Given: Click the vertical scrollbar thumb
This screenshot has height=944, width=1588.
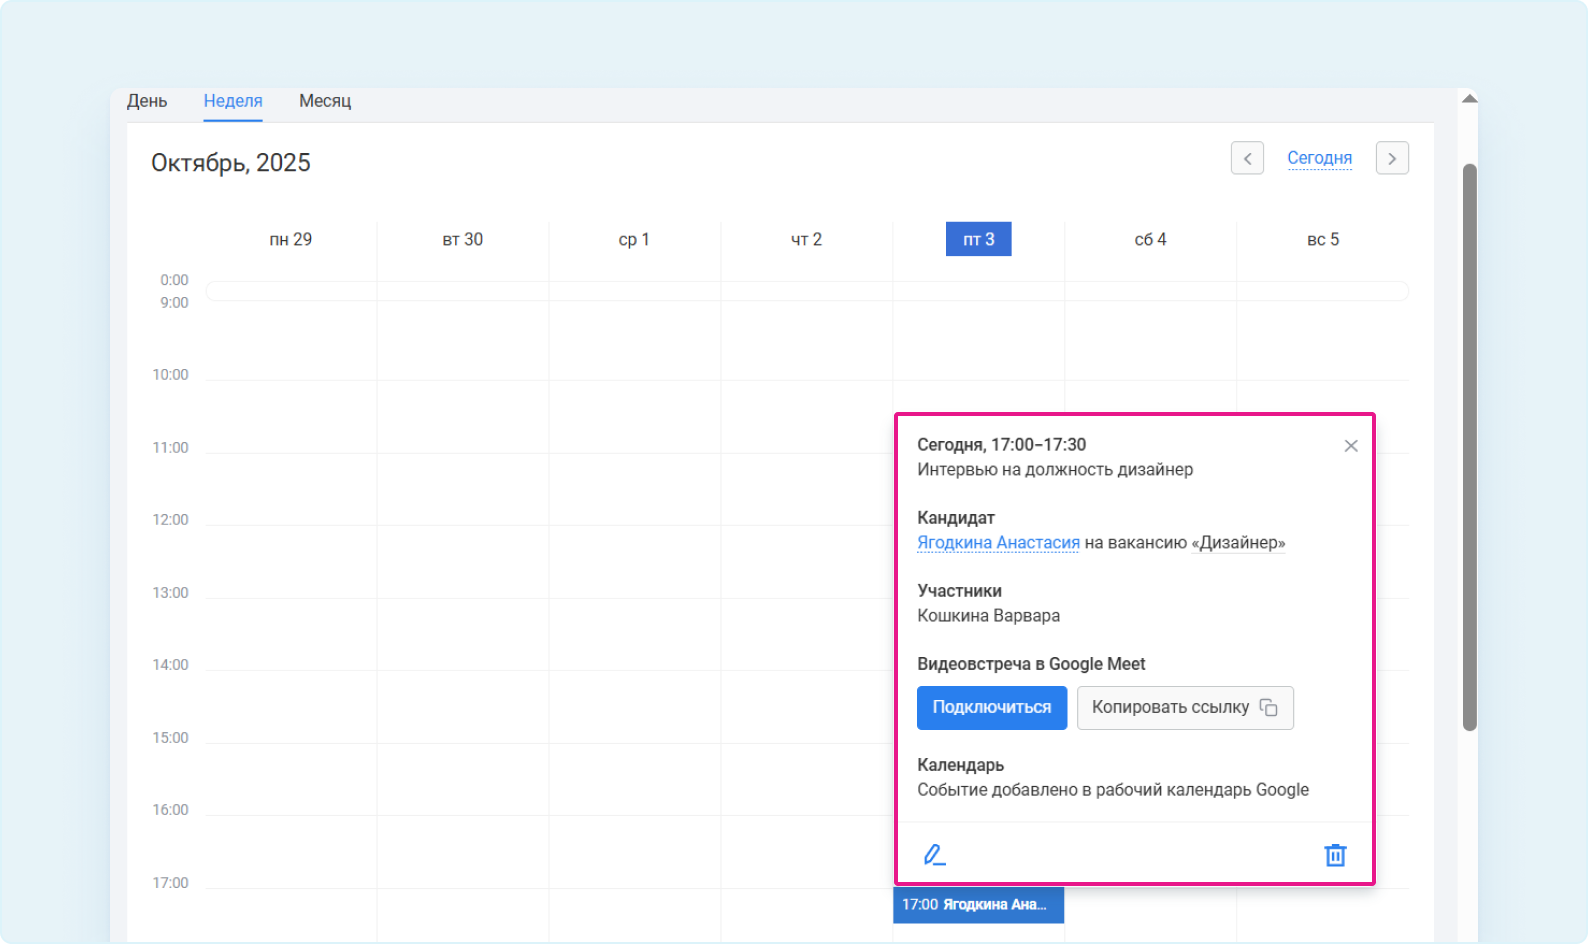Looking at the screenshot, I should [1469, 447].
